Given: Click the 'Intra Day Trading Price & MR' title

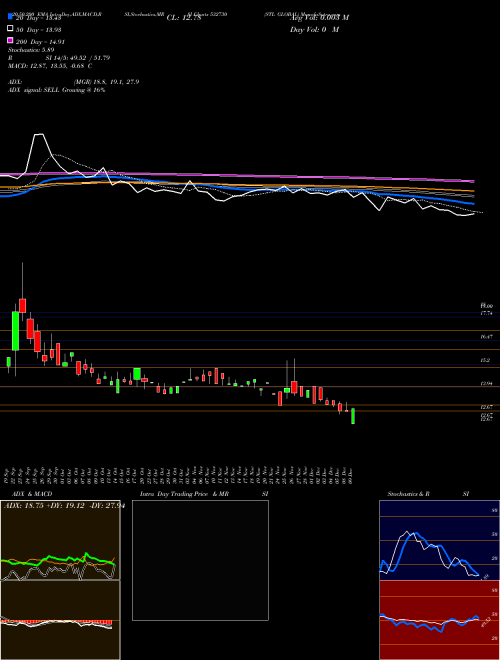Looking at the screenshot, I should [184, 494].
